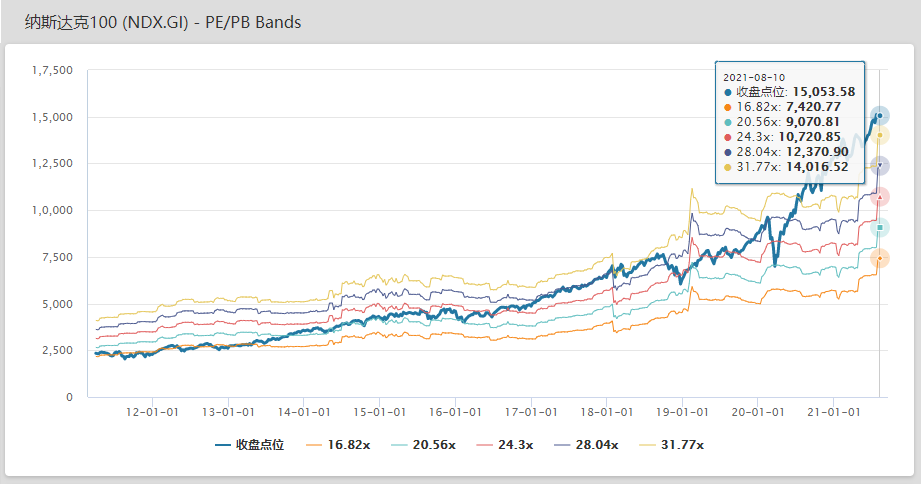Click tooltip value 10,720.85
Image resolution: width=921 pixels, height=484 pixels.
(x=809, y=137)
